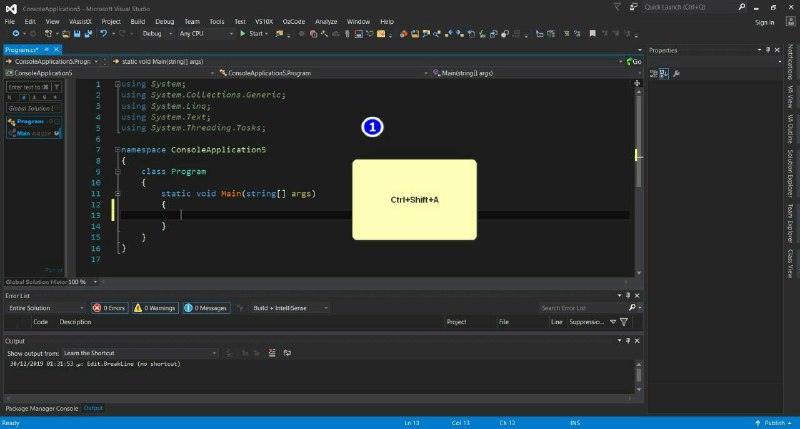This screenshot has height=429, width=800.
Task: Click the Navigate Backward arrow icon
Action: point(16,34)
